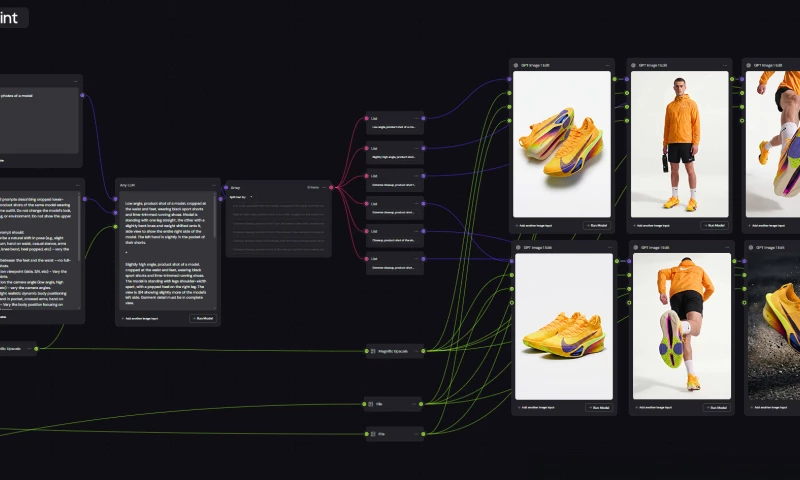Select the running model image
800x480 pixels.
click(x=682, y=326)
